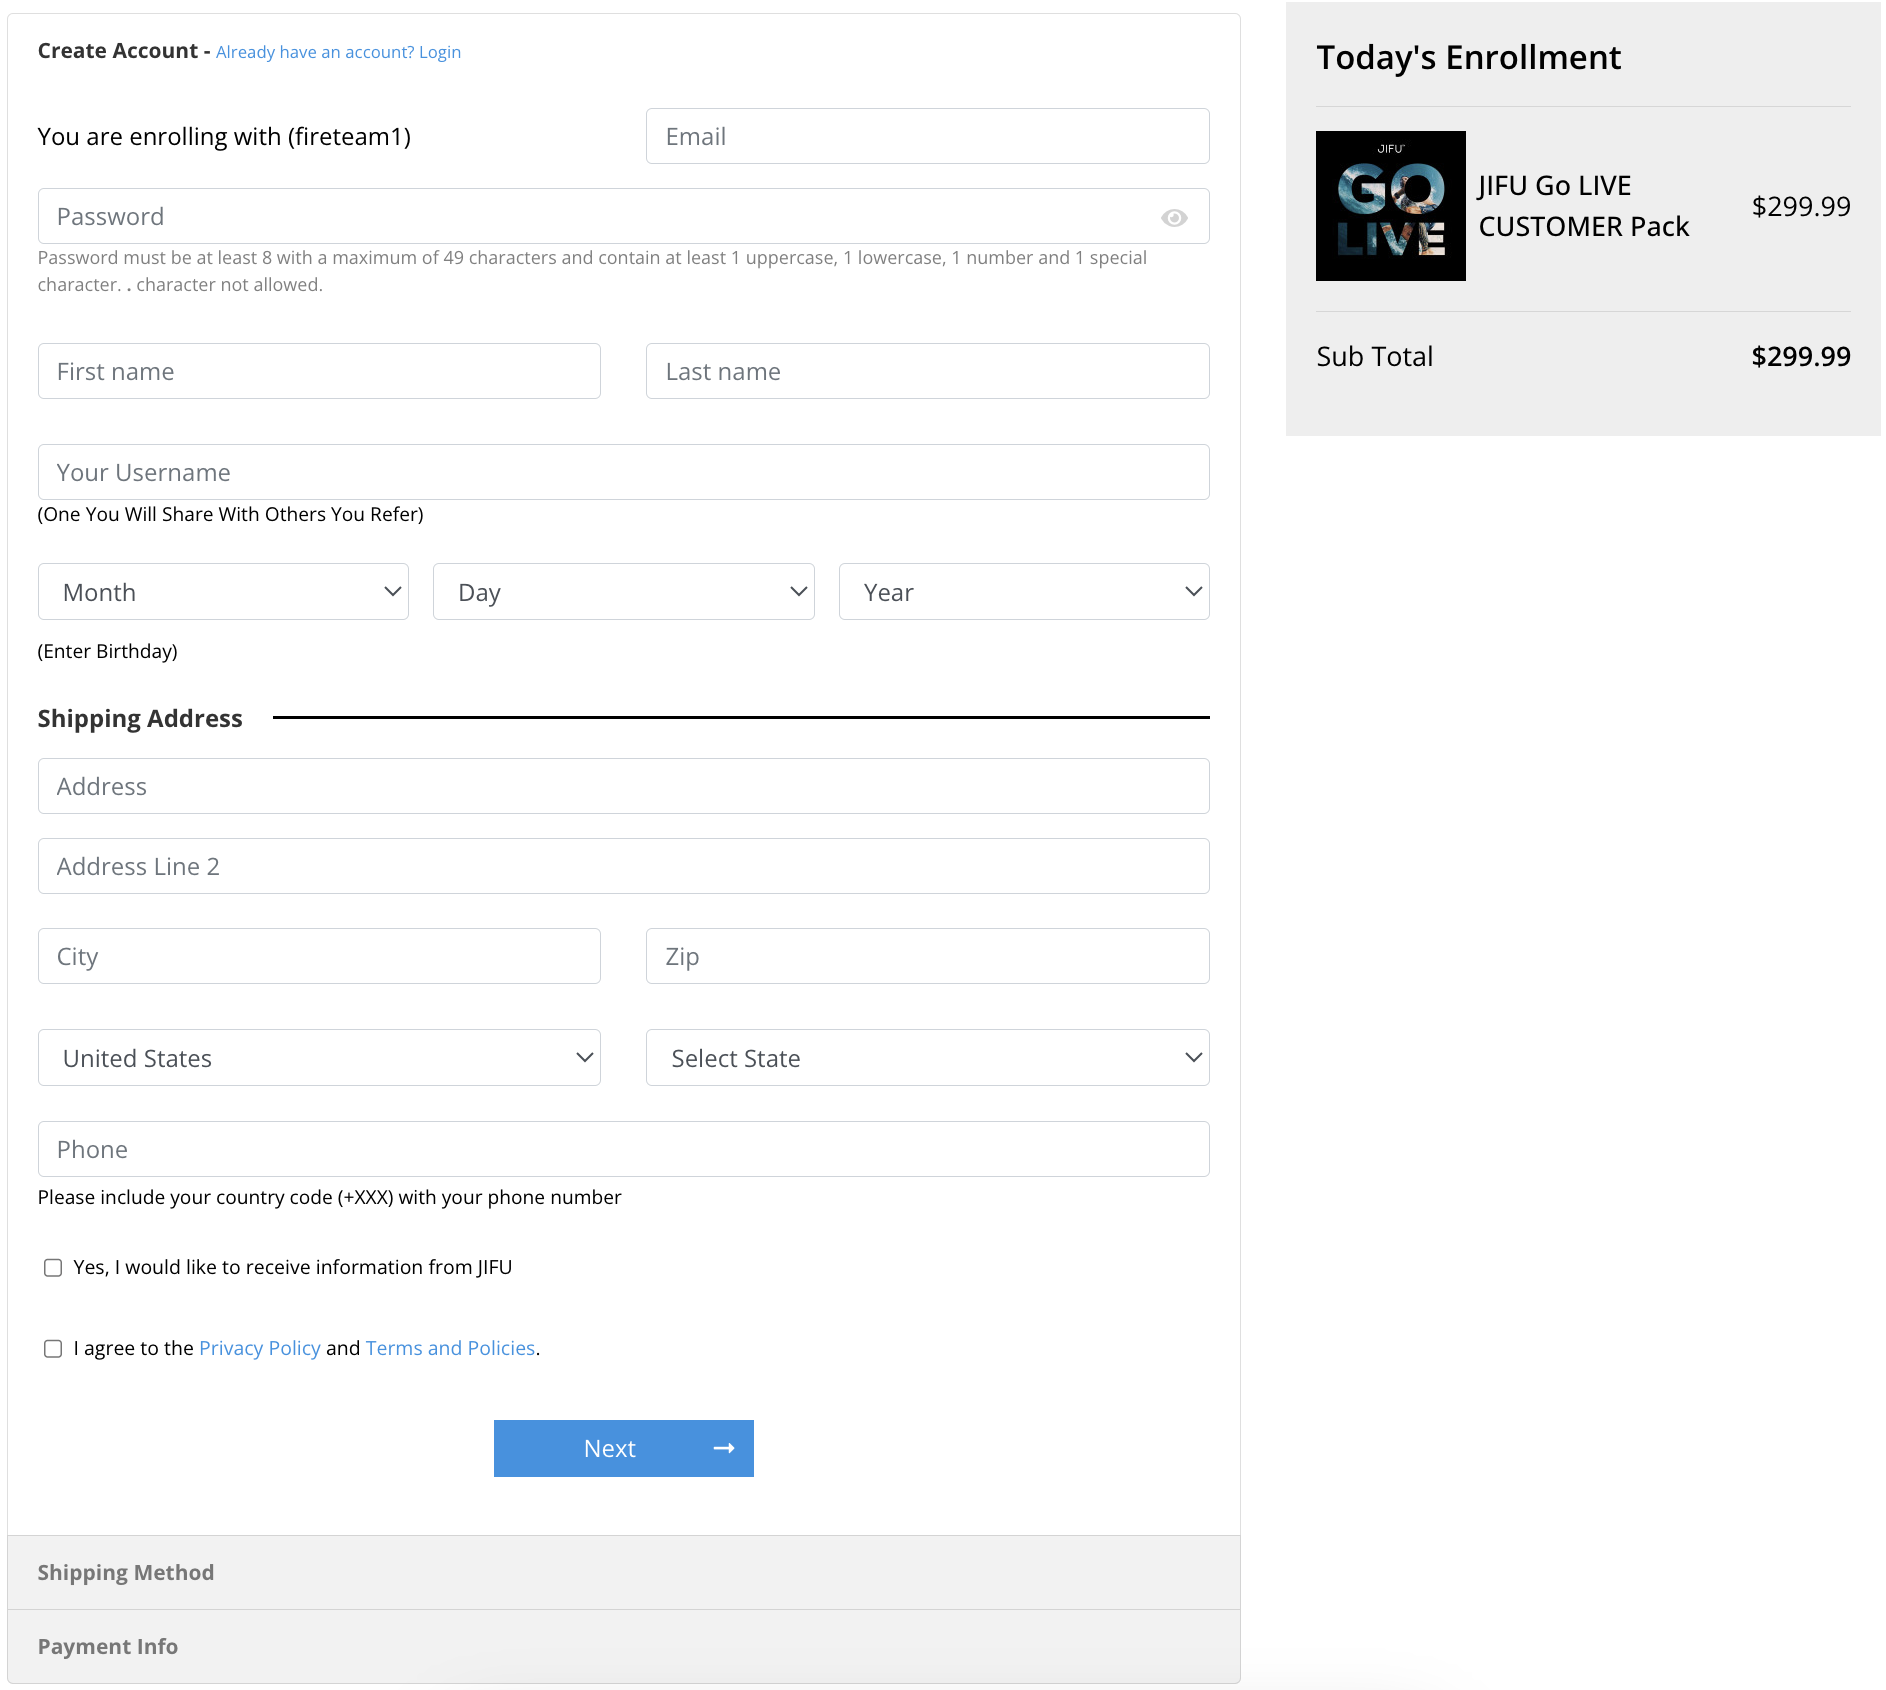The image size is (1886, 1690).
Task: Expand the Shipping Method section
Action: tap(623, 1572)
